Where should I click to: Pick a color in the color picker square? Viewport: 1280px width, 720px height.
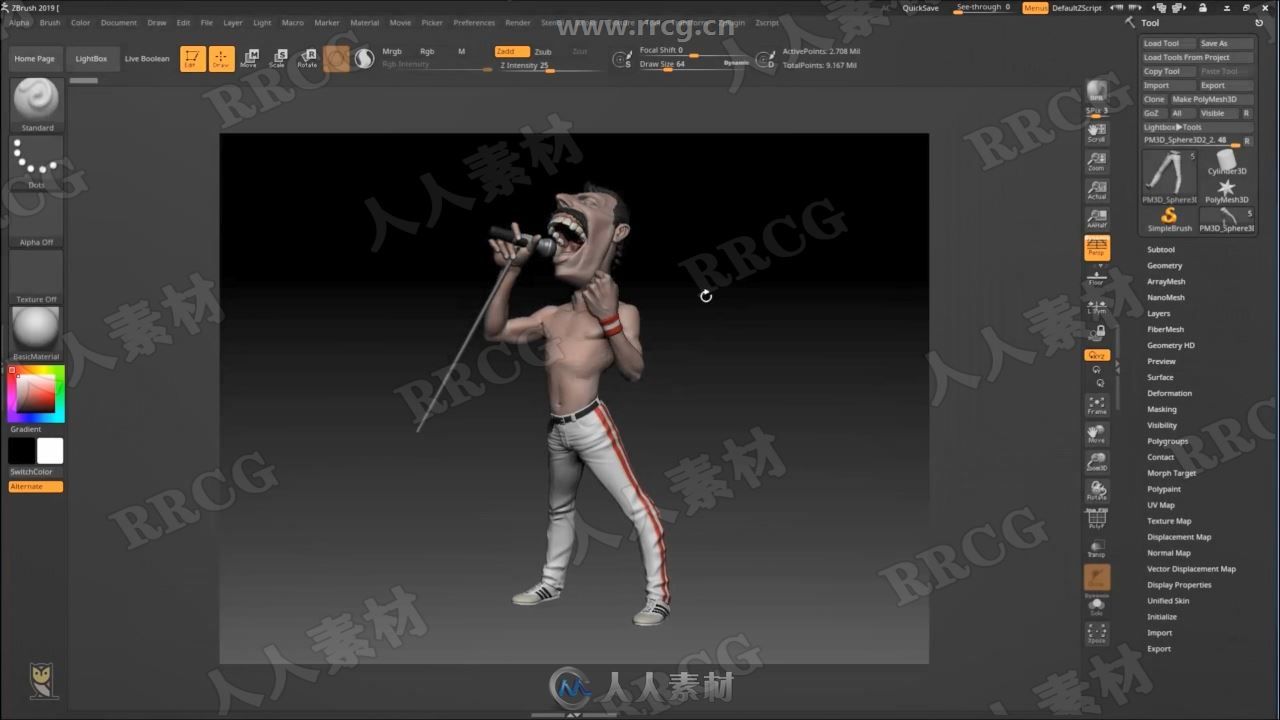pyautogui.click(x=38, y=392)
